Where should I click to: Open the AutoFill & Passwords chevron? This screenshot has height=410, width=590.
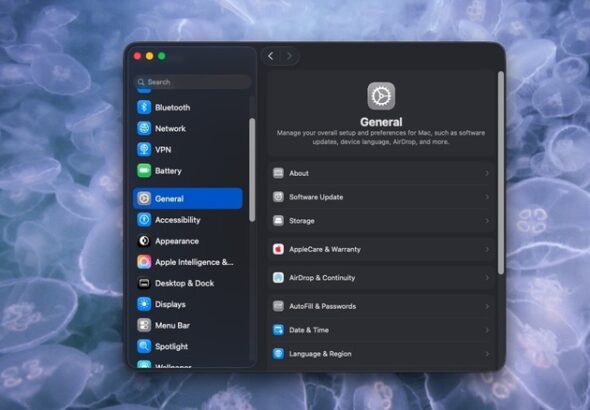487,306
